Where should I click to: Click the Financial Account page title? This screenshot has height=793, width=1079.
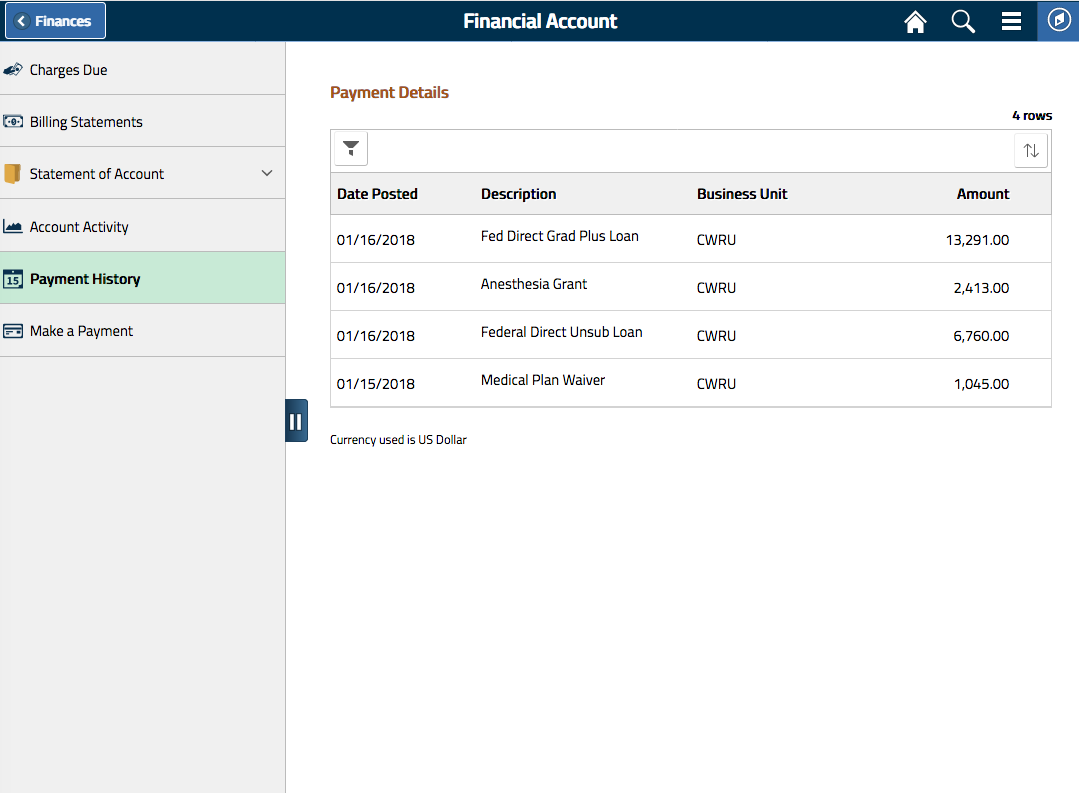pos(540,21)
